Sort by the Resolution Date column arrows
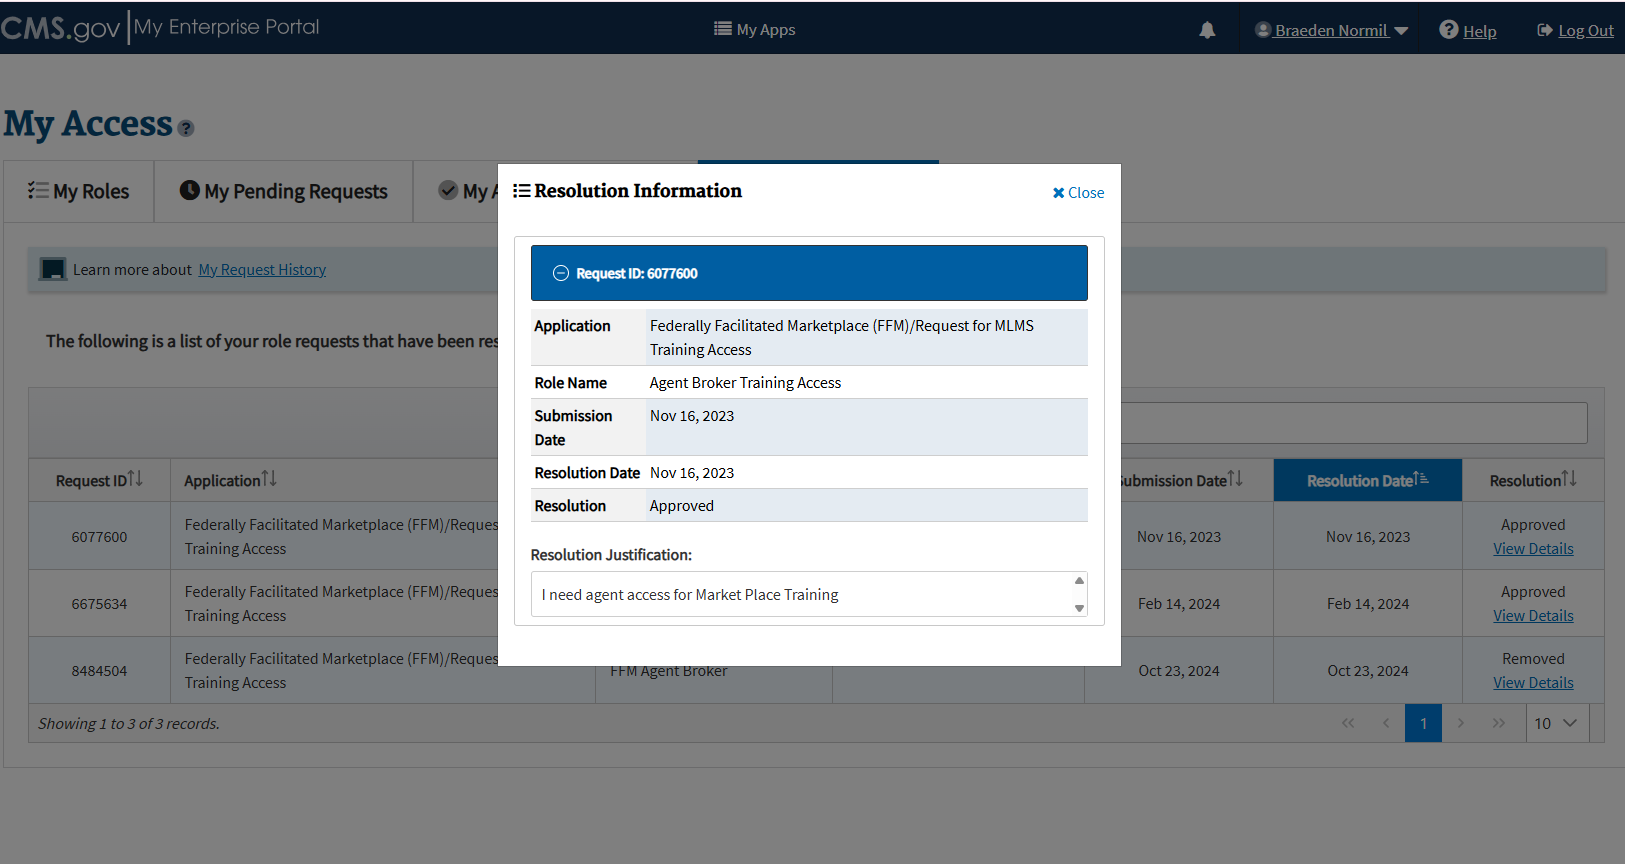The width and height of the screenshot is (1625, 864). (1421, 479)
